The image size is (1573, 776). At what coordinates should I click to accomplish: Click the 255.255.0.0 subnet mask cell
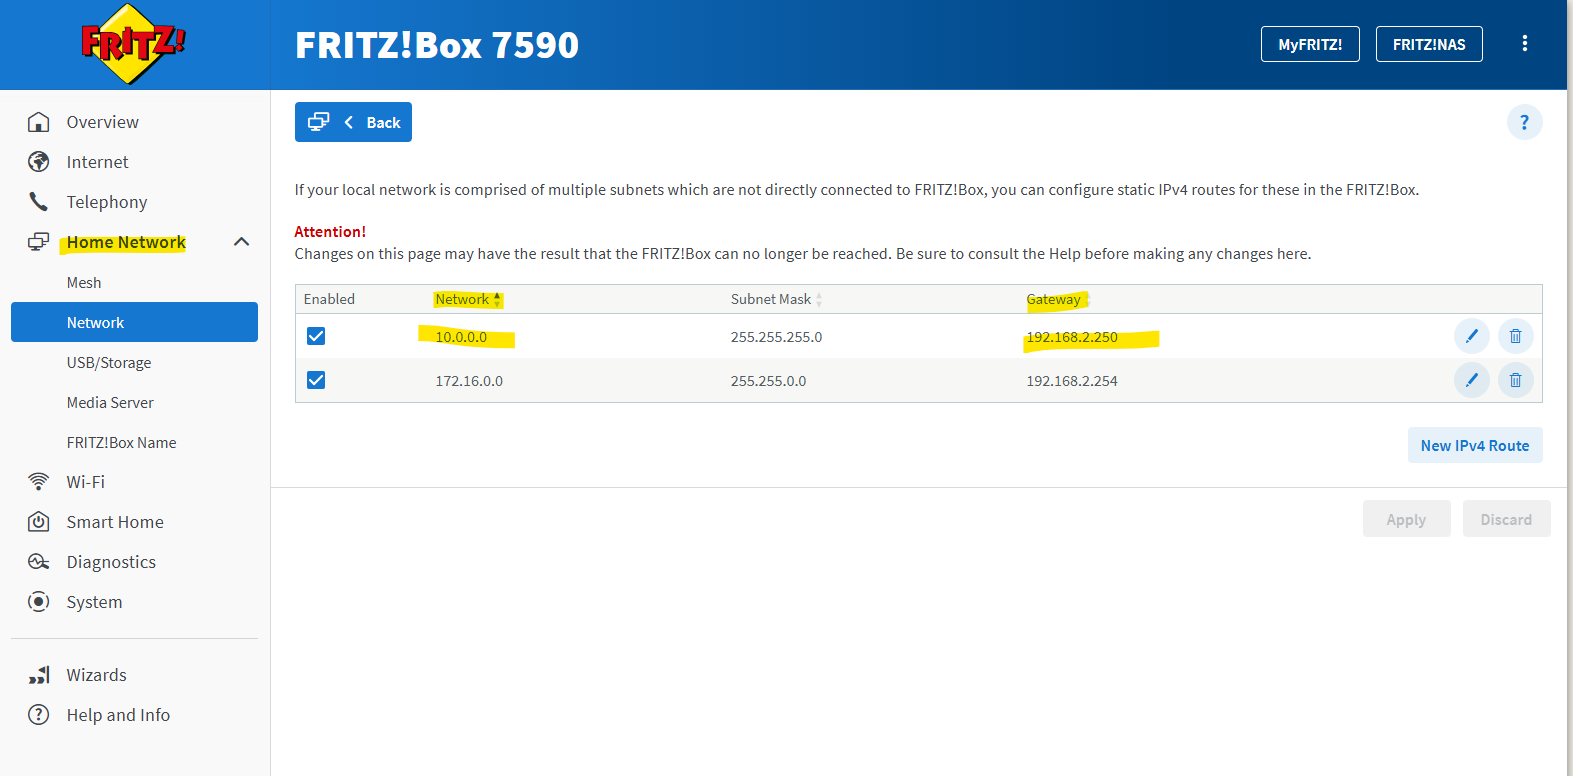coord(768,381)
